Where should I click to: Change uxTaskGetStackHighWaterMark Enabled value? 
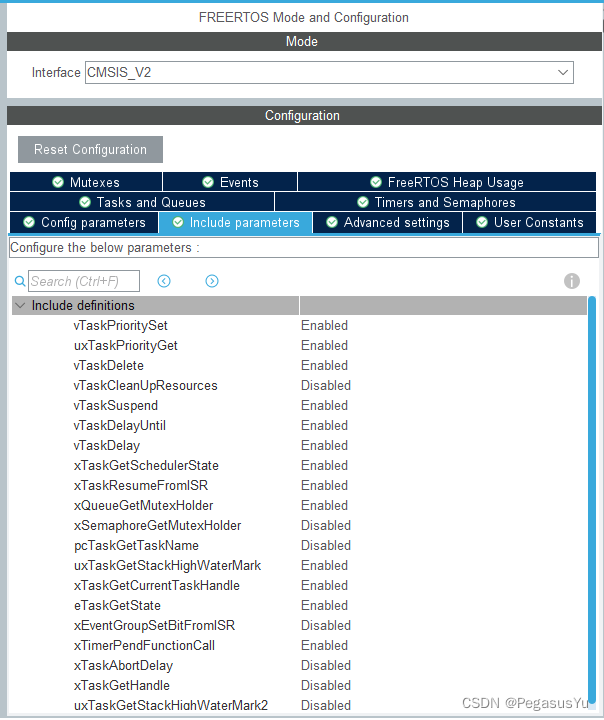pos(324,565)
